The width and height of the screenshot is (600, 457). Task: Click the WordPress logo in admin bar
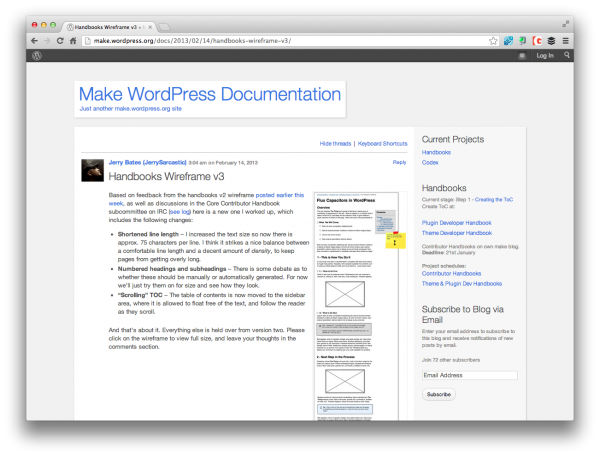point(36,56)
